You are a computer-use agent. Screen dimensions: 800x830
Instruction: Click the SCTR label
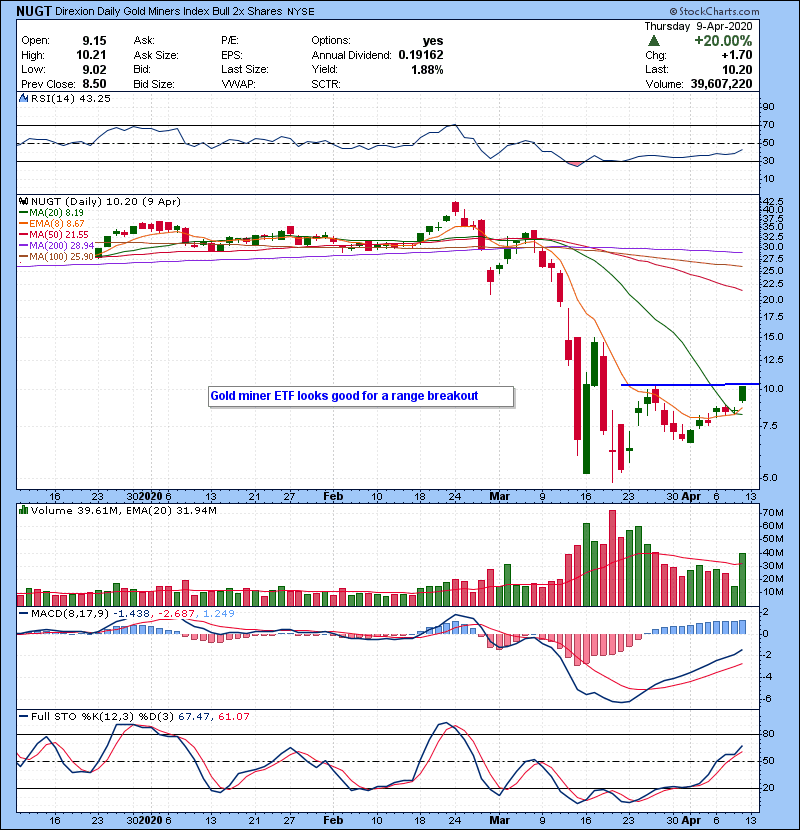click(326, 84)
